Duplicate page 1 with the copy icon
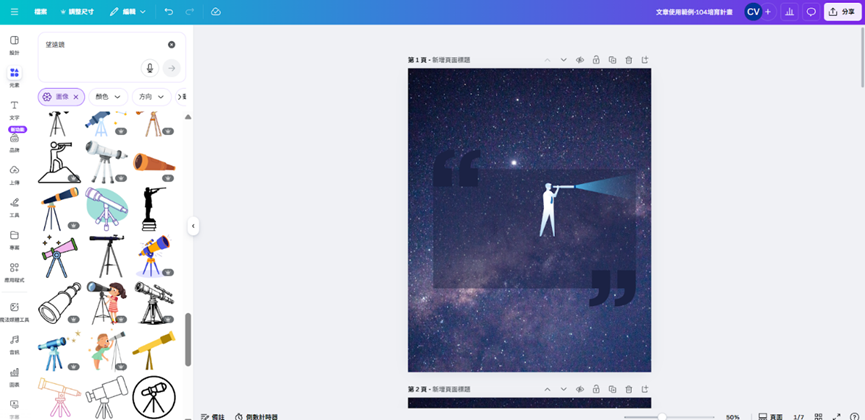This screenshot has height=420, width=865. click(x=612, y=60)
